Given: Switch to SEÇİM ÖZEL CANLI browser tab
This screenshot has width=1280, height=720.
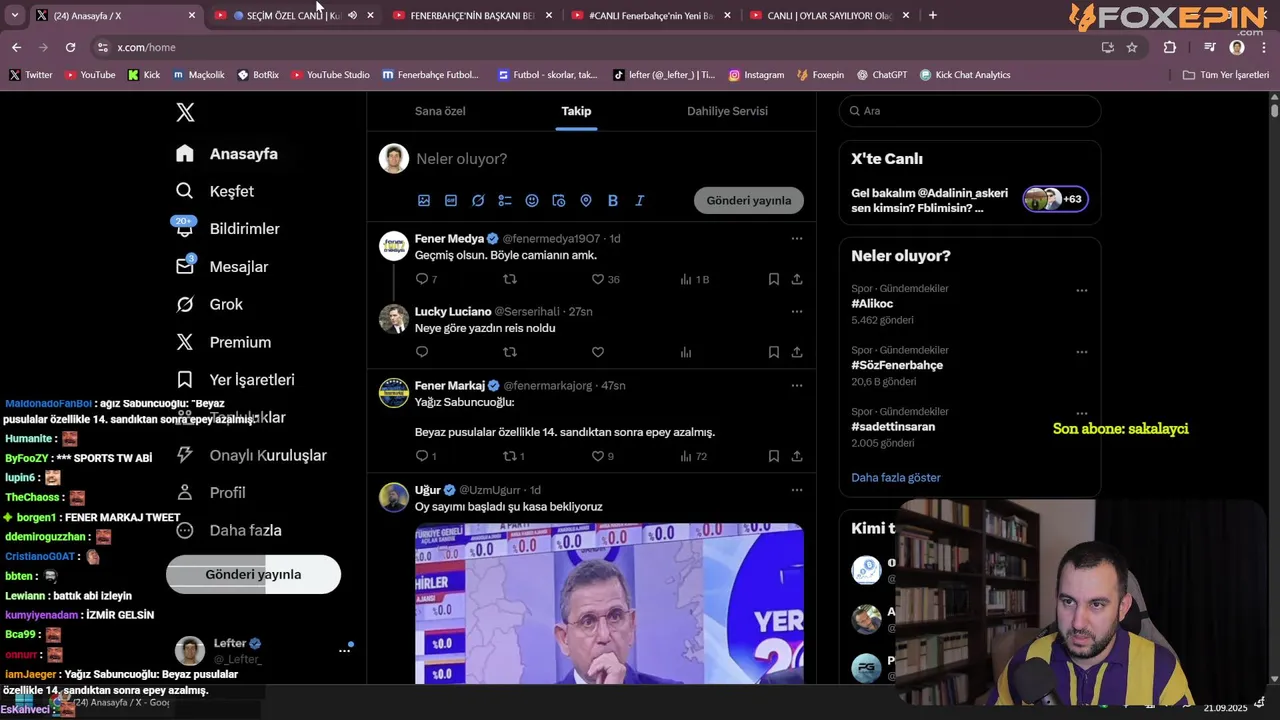Looking at the screenshot, I should point(293,16).
